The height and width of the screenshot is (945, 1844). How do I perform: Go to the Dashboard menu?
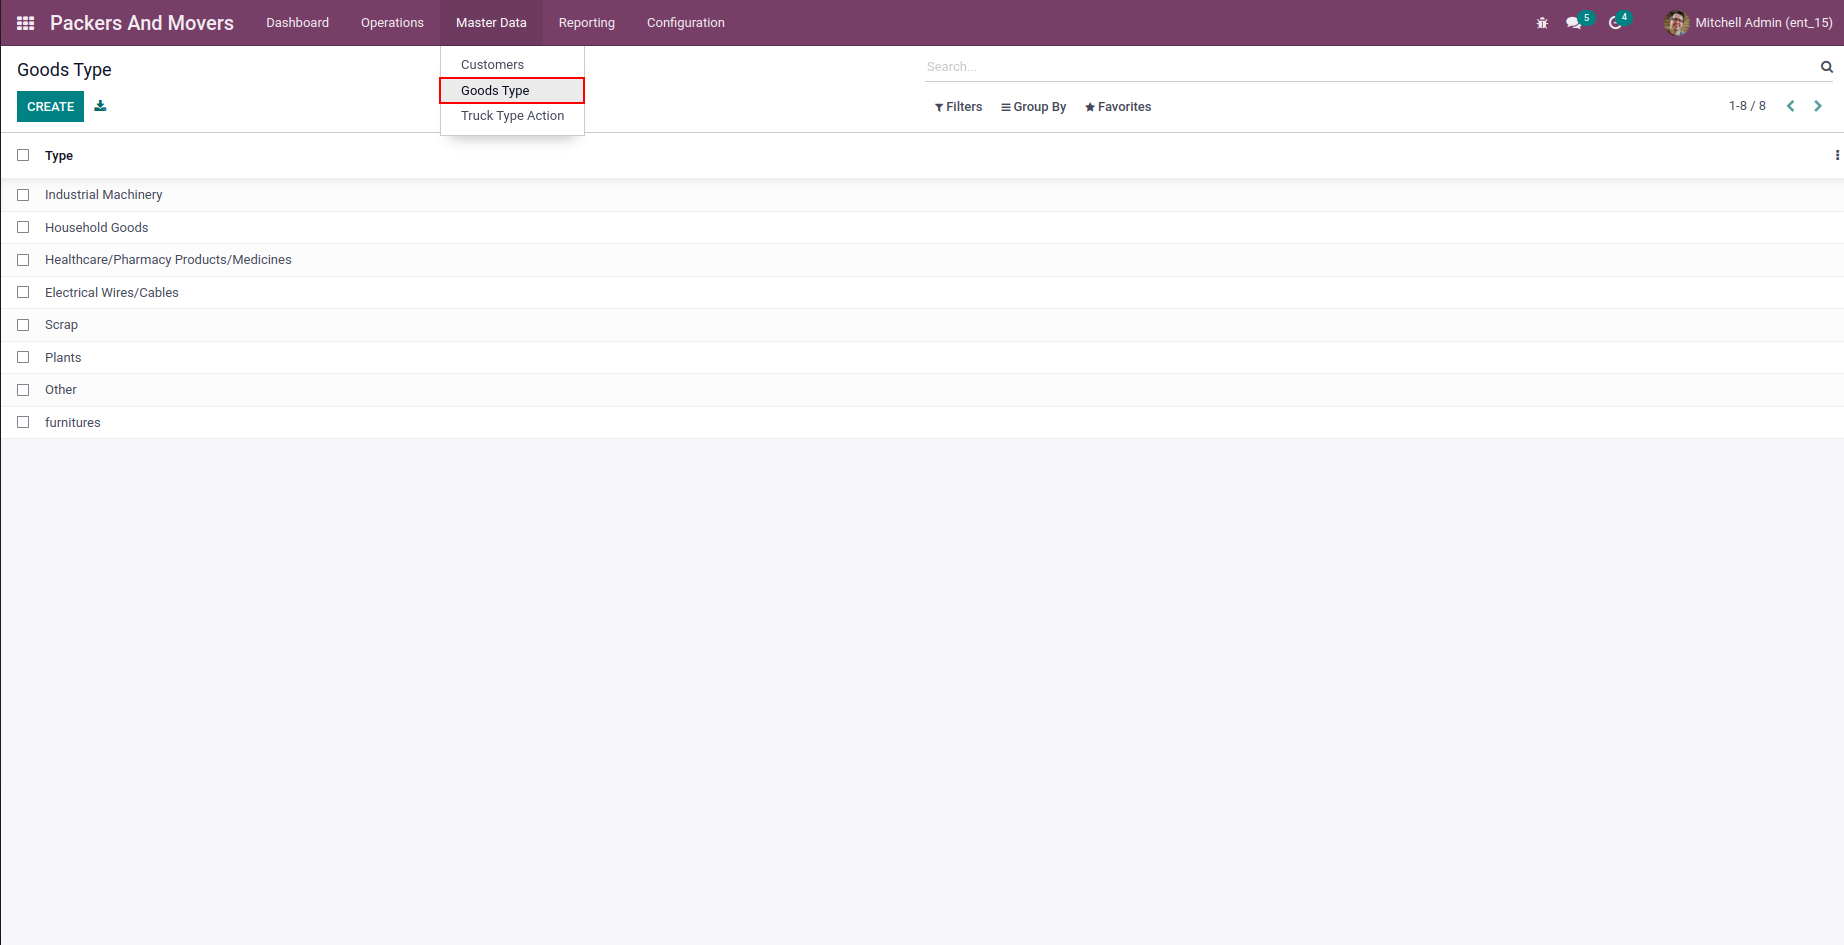tap(297, 23)
